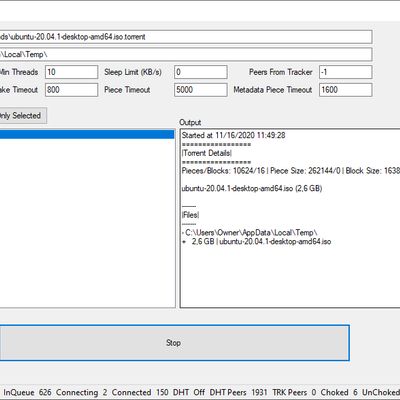The width and height of the screenshot is (400, 400).
Task: Click the Local\Temp download folder field
Action: (x=186, y=54)
